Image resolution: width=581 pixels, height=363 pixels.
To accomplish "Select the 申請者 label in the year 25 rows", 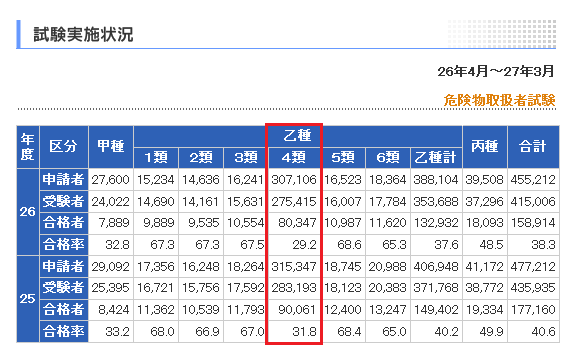I will coord(64,266).
